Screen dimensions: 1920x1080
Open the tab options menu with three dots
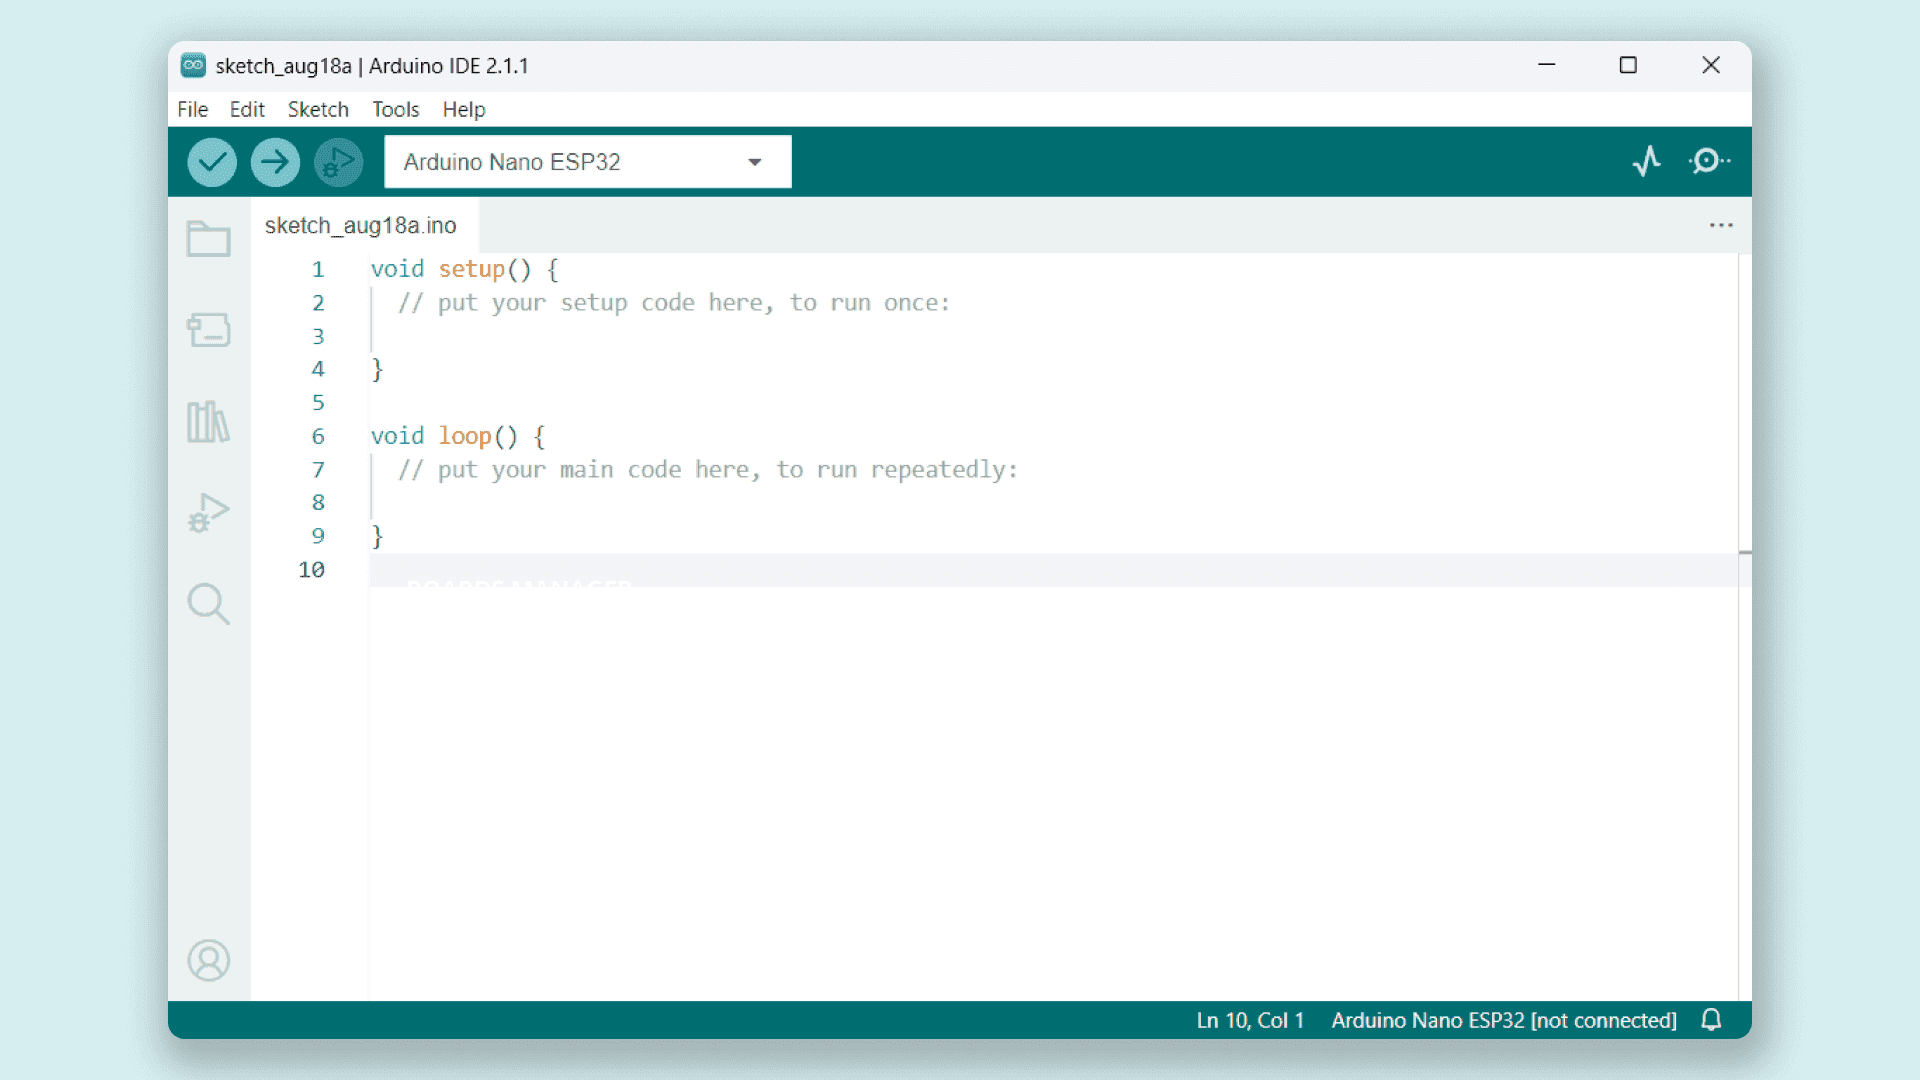click(x=1721, y=225)
